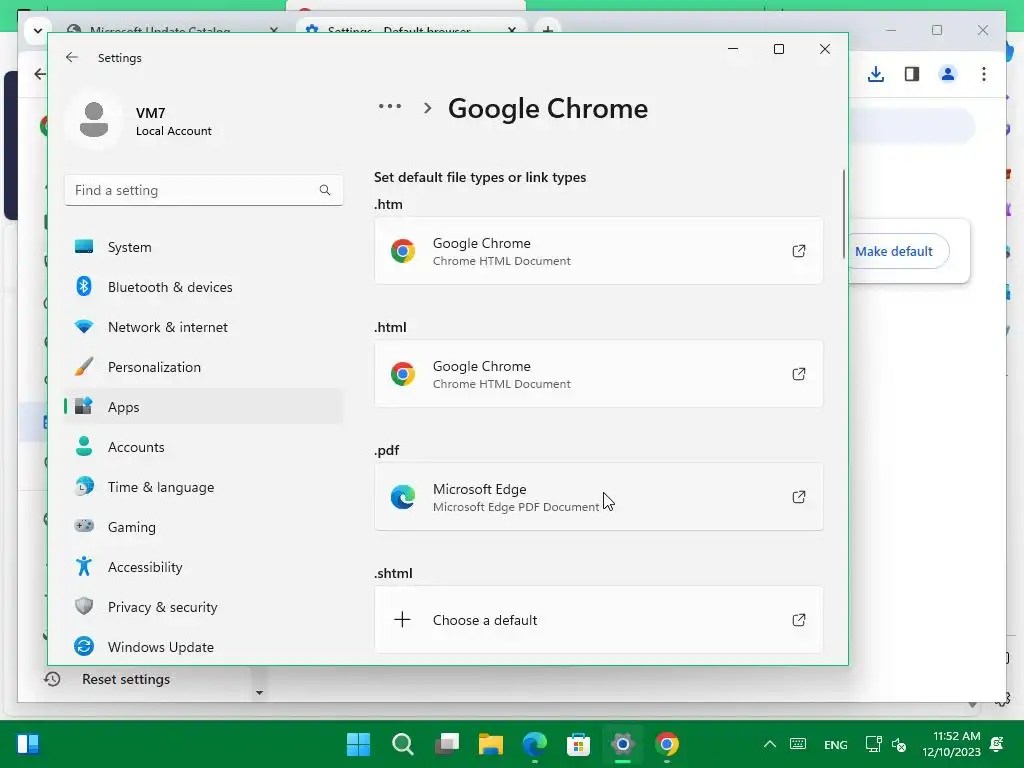Expand breadcrumb ellipsis before Google Chrome

(x=390, y=106)
